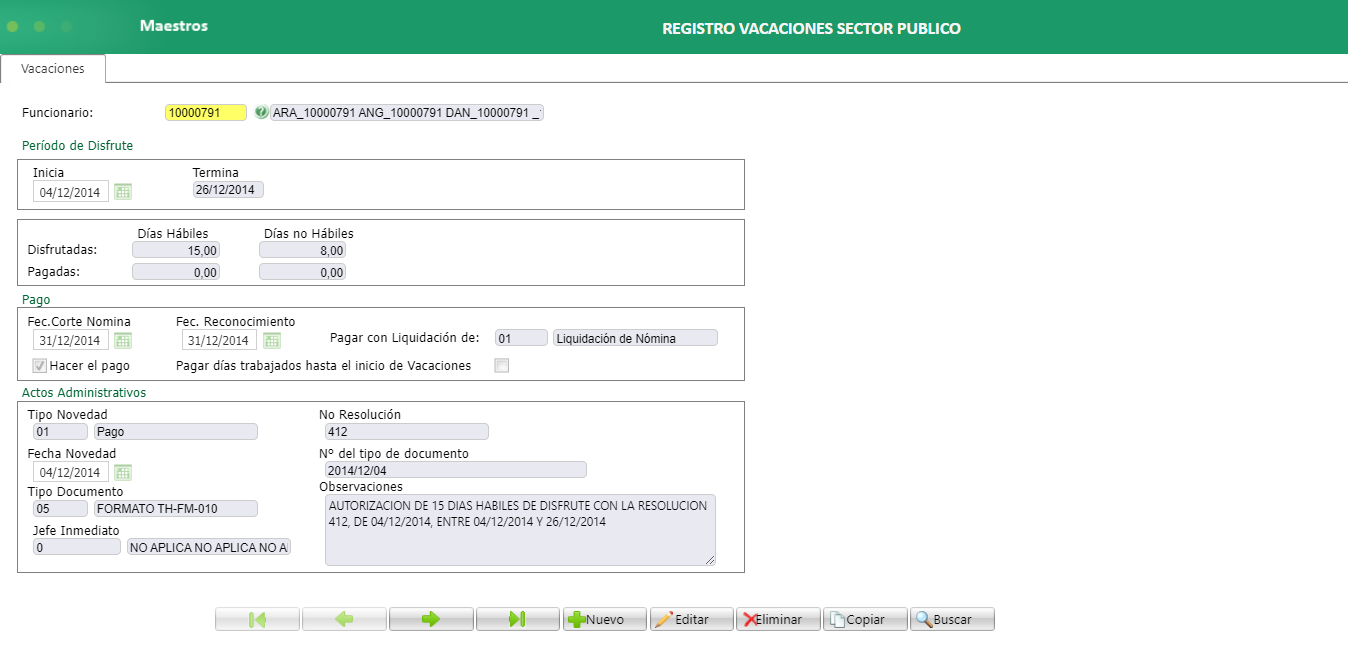Click the Pagadas Días no Hábiles field

coord(302,272)
